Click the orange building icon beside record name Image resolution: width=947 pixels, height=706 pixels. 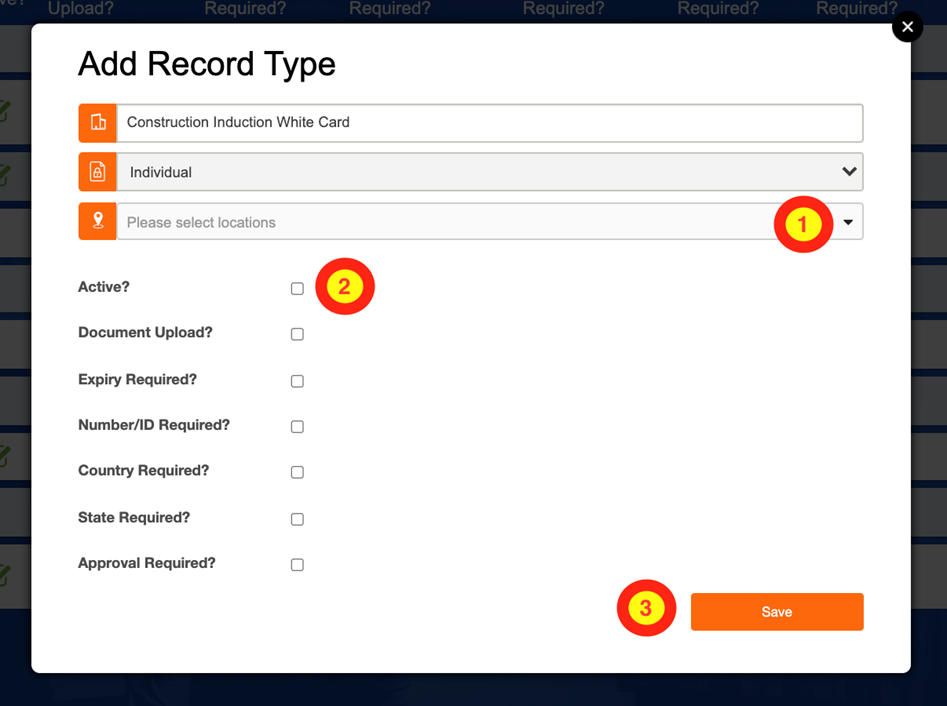pos(97,123)
